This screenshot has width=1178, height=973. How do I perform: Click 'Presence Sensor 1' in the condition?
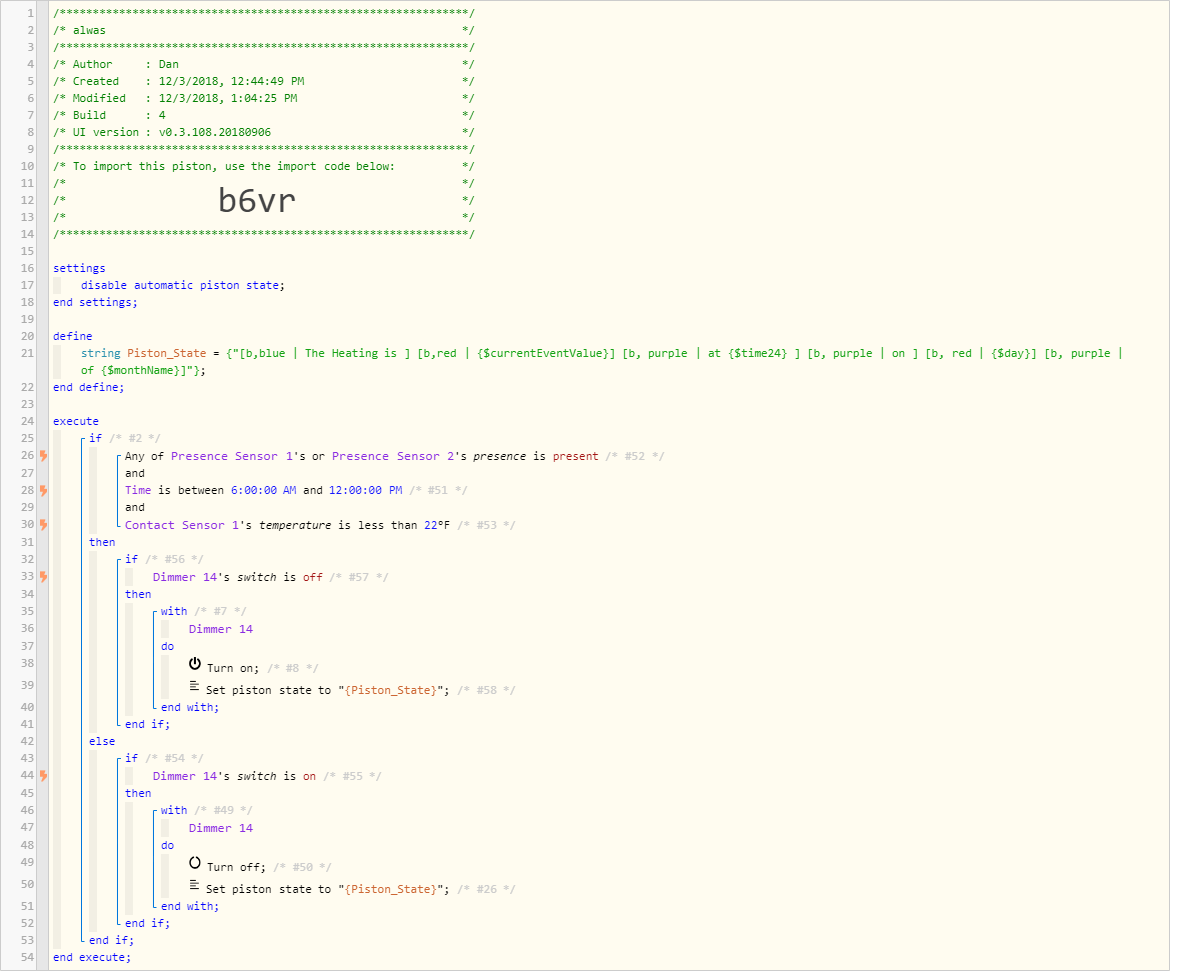point(231,457)
